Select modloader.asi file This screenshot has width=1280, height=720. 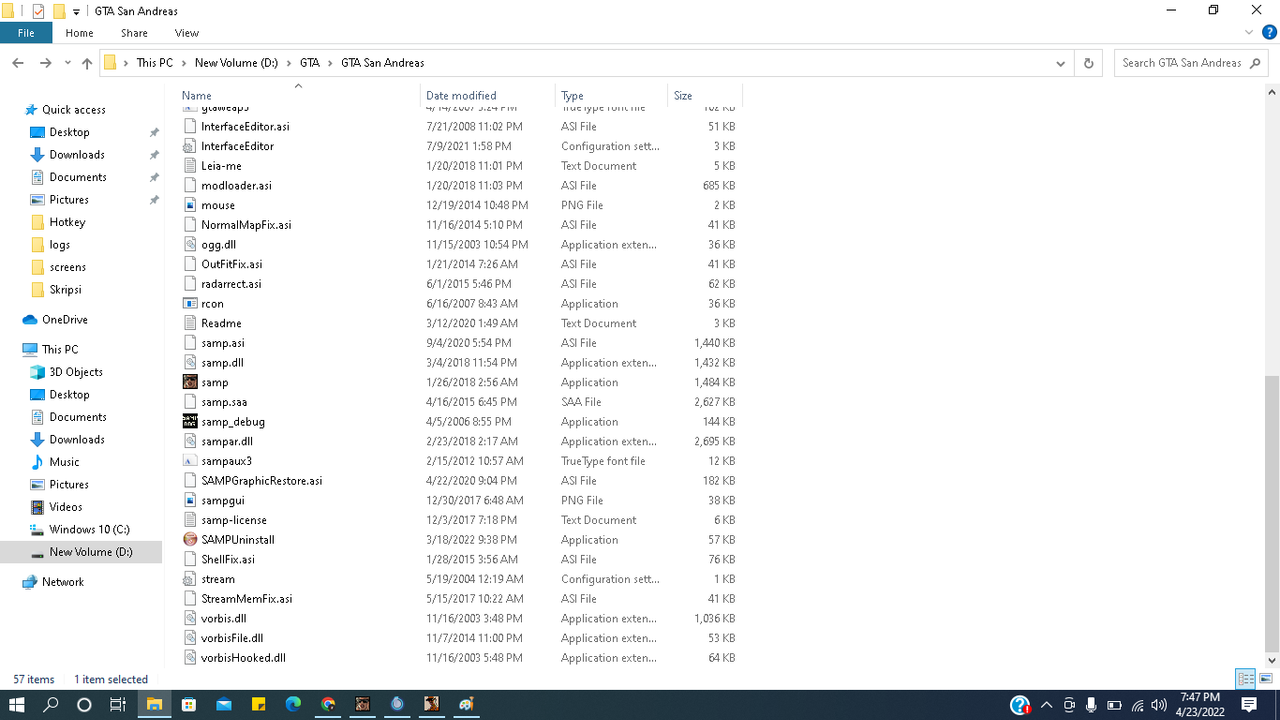pyautogui.click(x=236, y=186)
